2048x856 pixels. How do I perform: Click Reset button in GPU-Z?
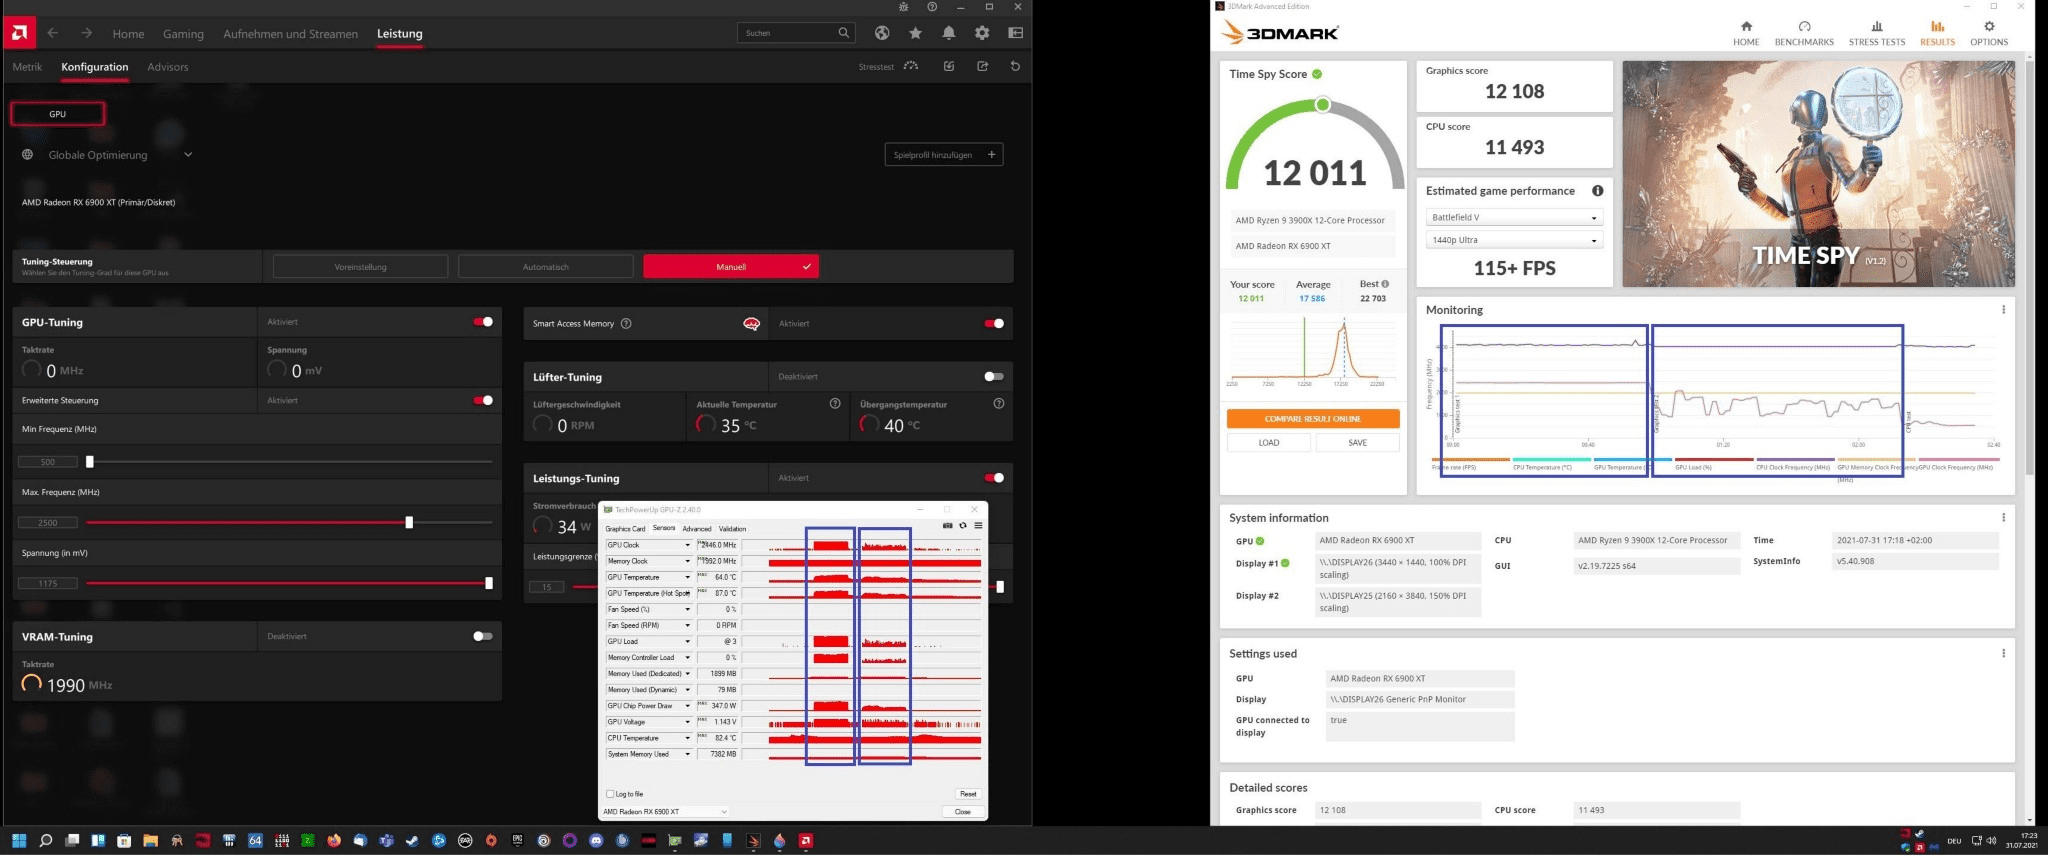coord(968,794)
